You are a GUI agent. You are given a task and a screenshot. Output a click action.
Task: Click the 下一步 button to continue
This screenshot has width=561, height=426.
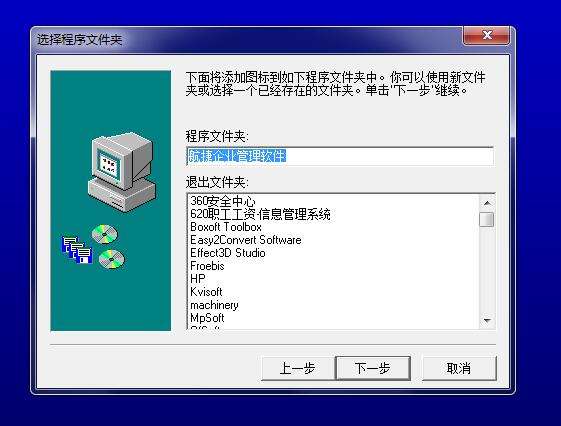(373, 368)
